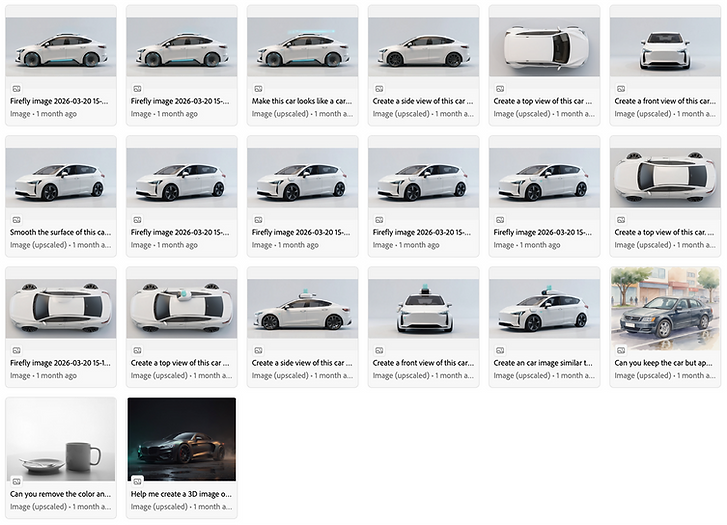Click 'Image (upscaled)' label under 'Create an car image similar'

pyautogui.click(x=522, y=376)
